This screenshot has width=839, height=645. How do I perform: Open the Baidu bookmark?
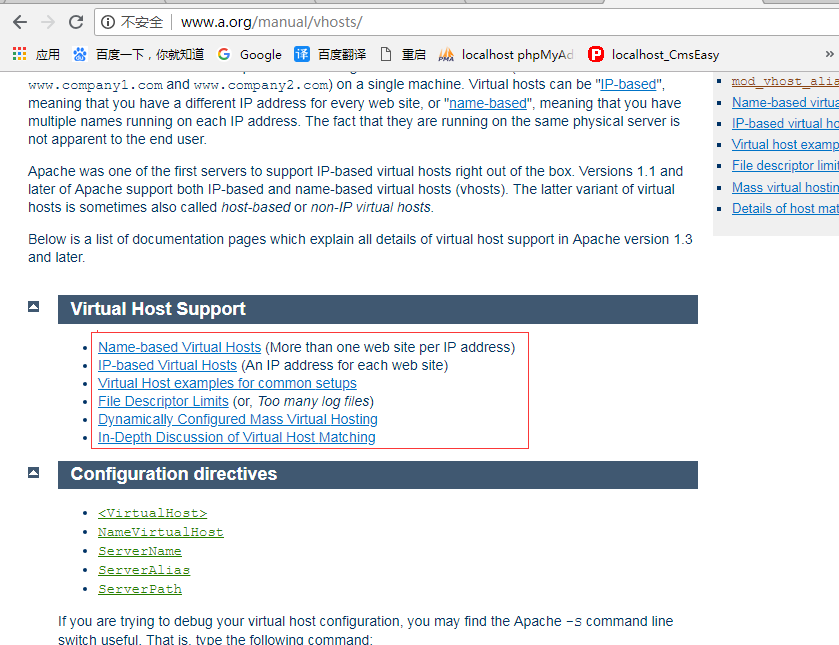tap(139, 54)
